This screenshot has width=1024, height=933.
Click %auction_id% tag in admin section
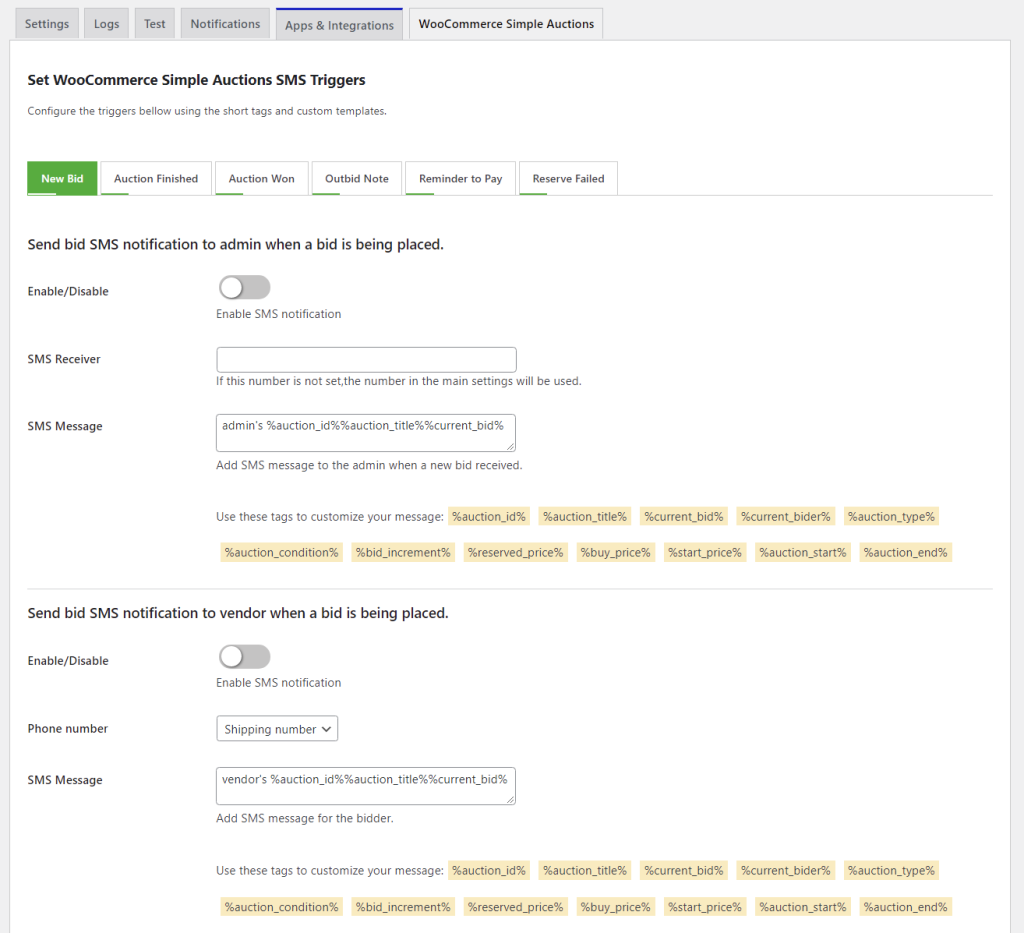488,516
